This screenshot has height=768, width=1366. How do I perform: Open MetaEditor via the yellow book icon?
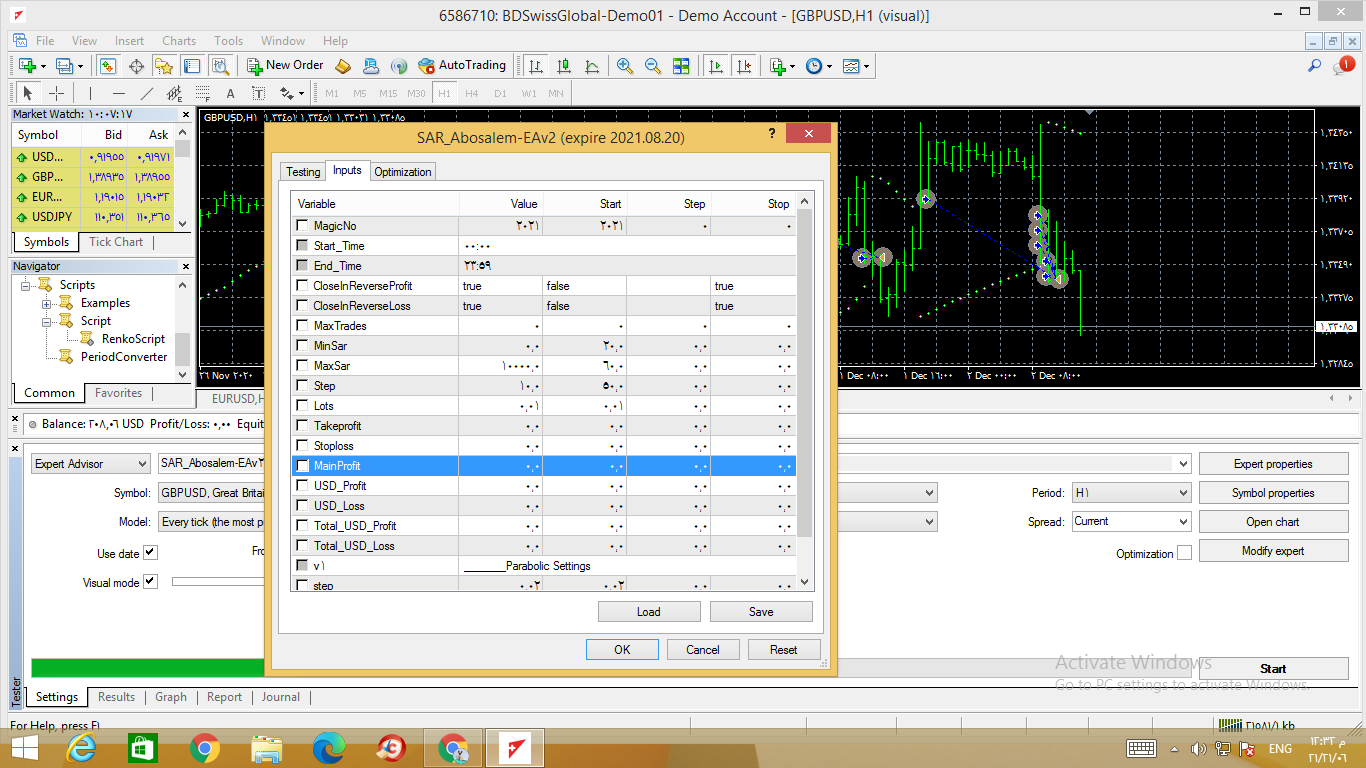tap(343, 66)
